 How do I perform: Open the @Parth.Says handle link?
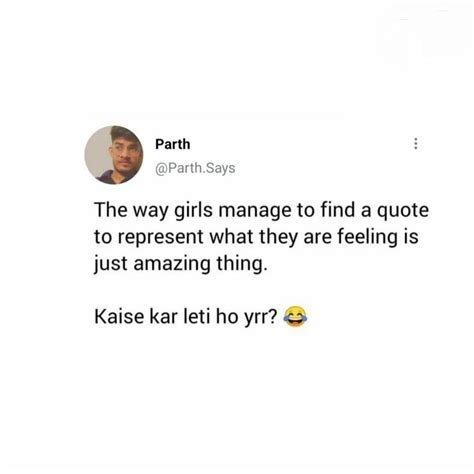(195, 168)
